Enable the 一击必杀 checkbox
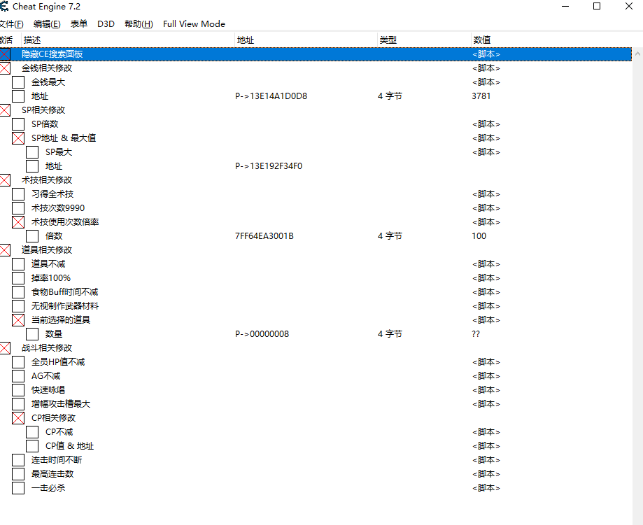Image resolution: width=643 pixels, height=525 pixels. 18,488
